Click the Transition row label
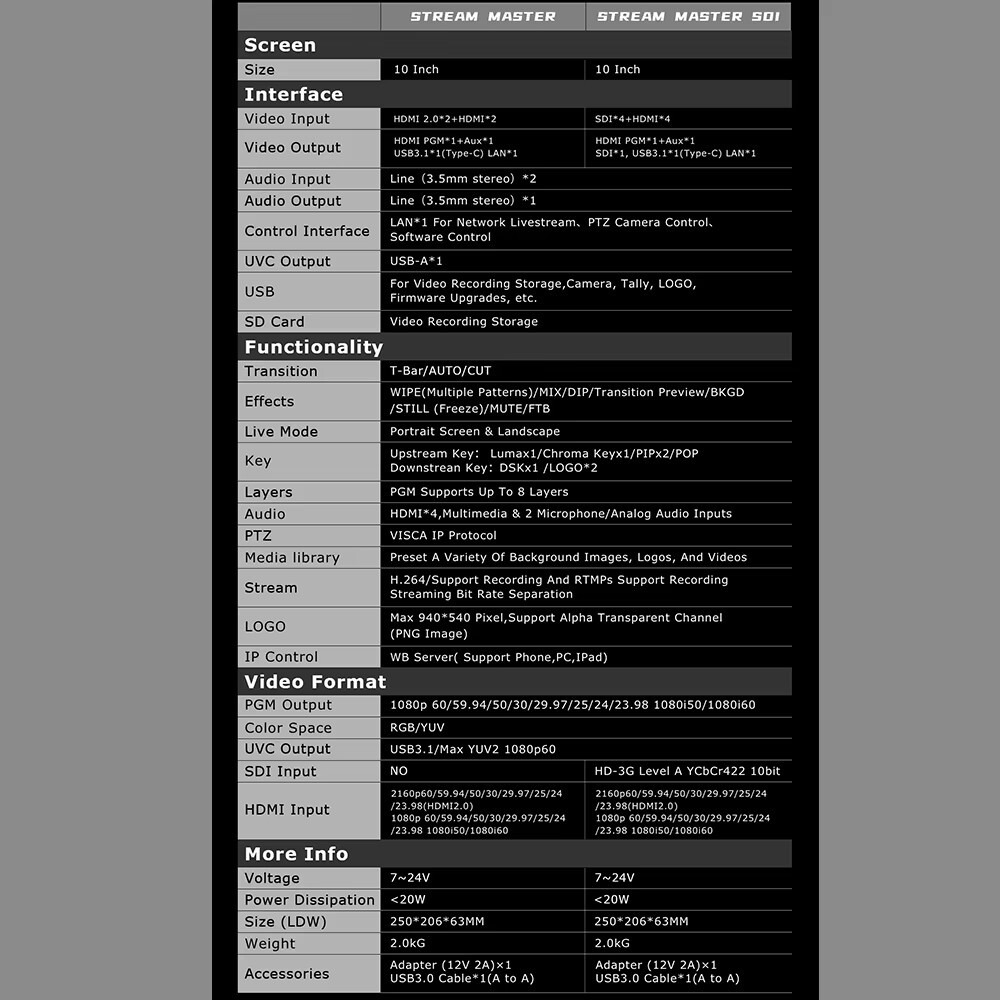 (281, 371)
